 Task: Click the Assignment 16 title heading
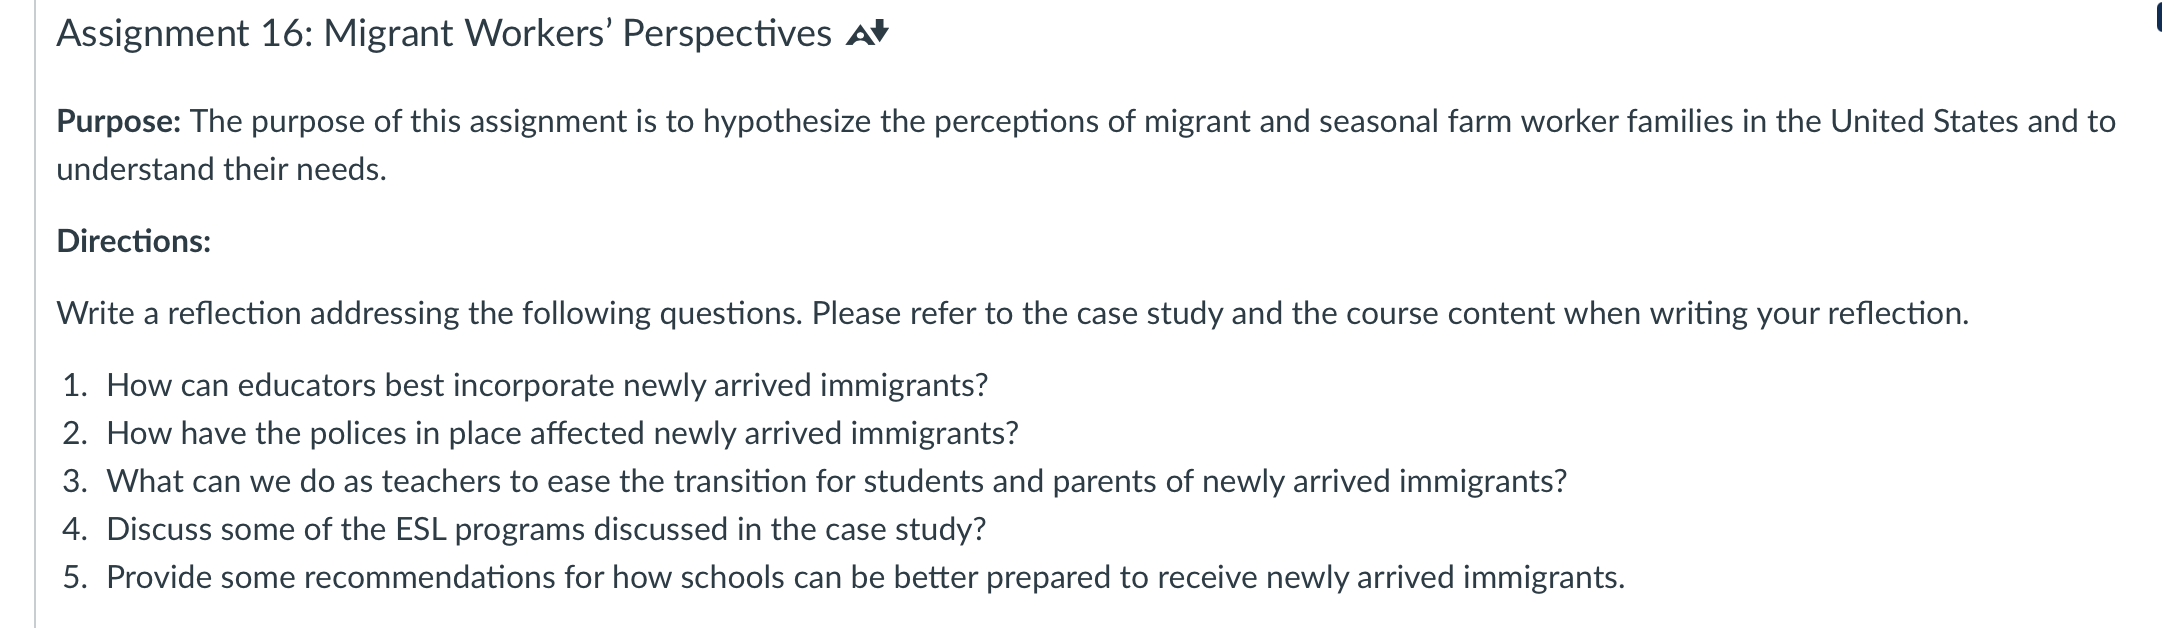tap(444, 34)
